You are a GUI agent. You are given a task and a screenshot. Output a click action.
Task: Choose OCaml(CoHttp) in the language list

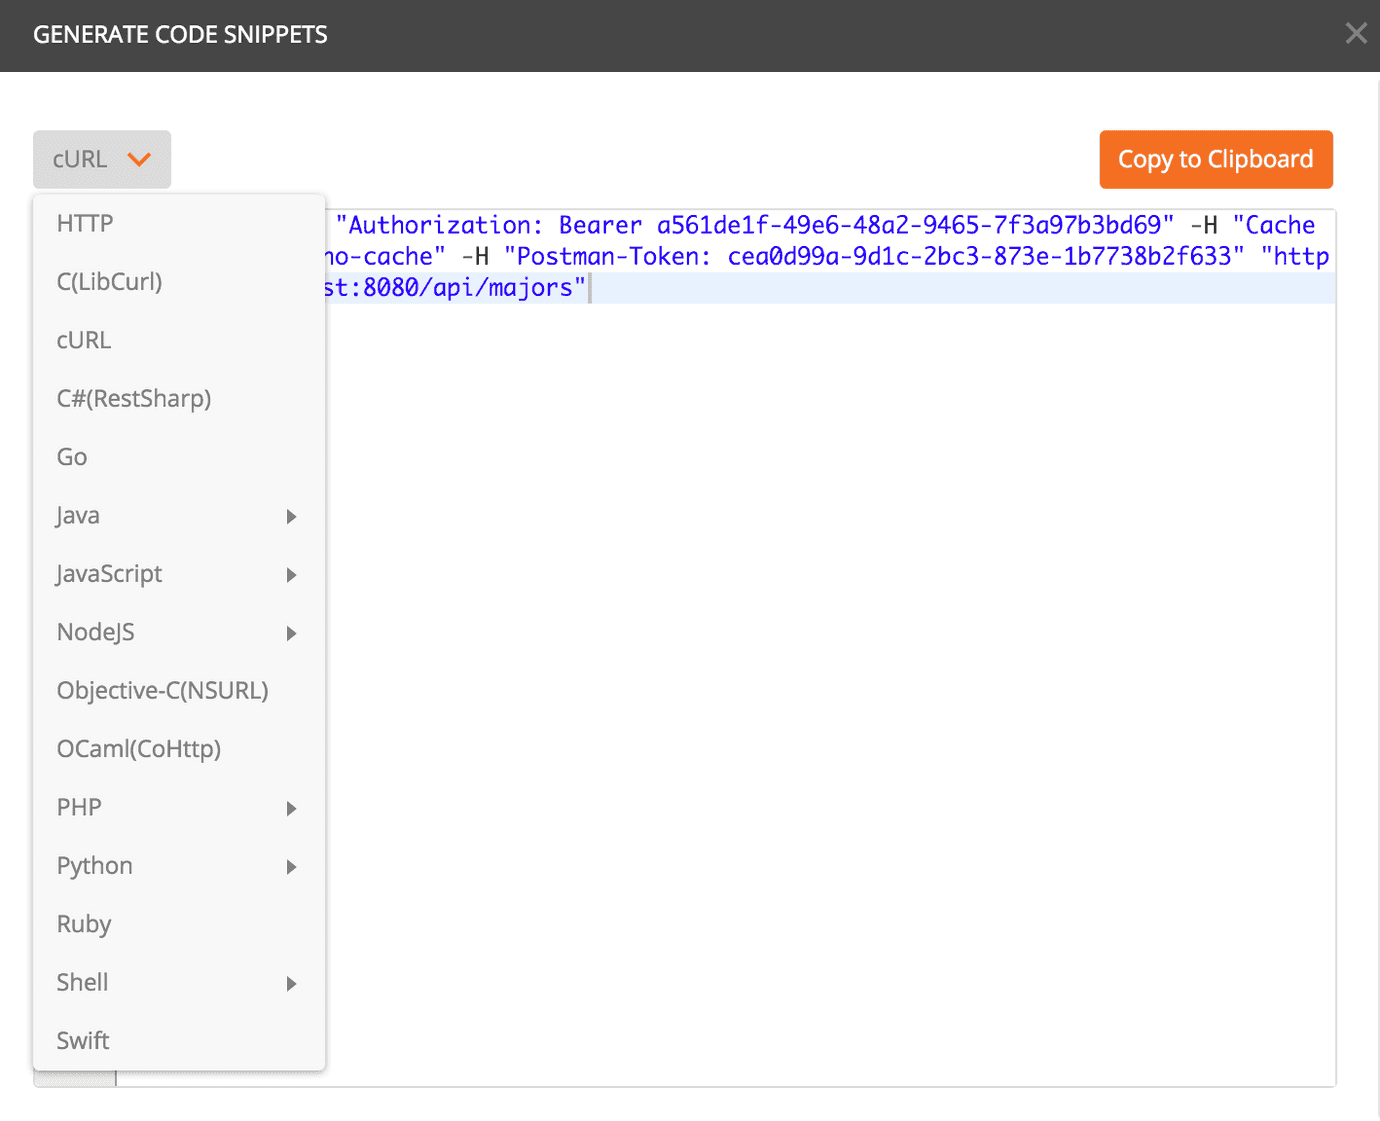pos(139,749)
